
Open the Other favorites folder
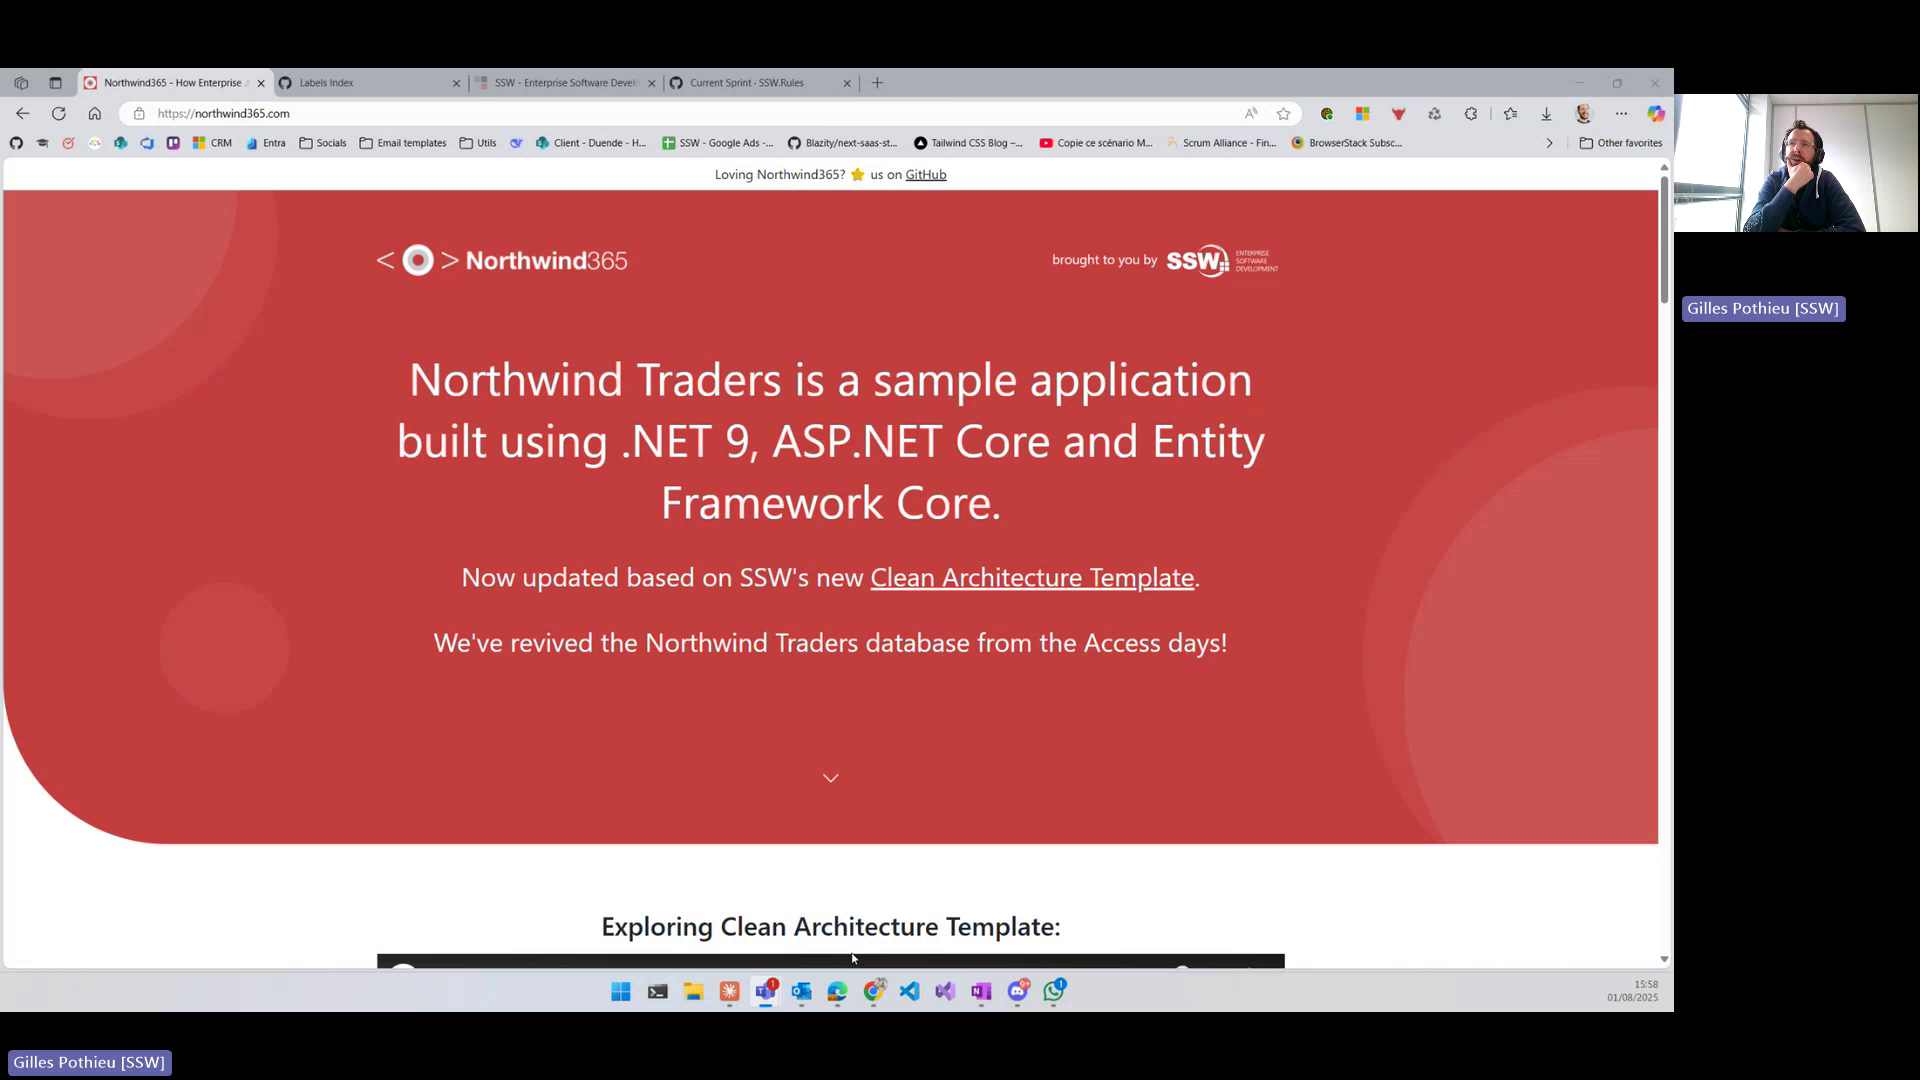(1620, 143)
